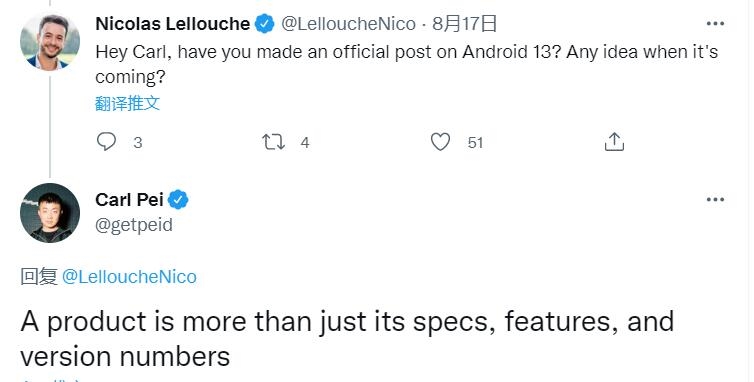Click the @getpeid handle

click(134, 225)
